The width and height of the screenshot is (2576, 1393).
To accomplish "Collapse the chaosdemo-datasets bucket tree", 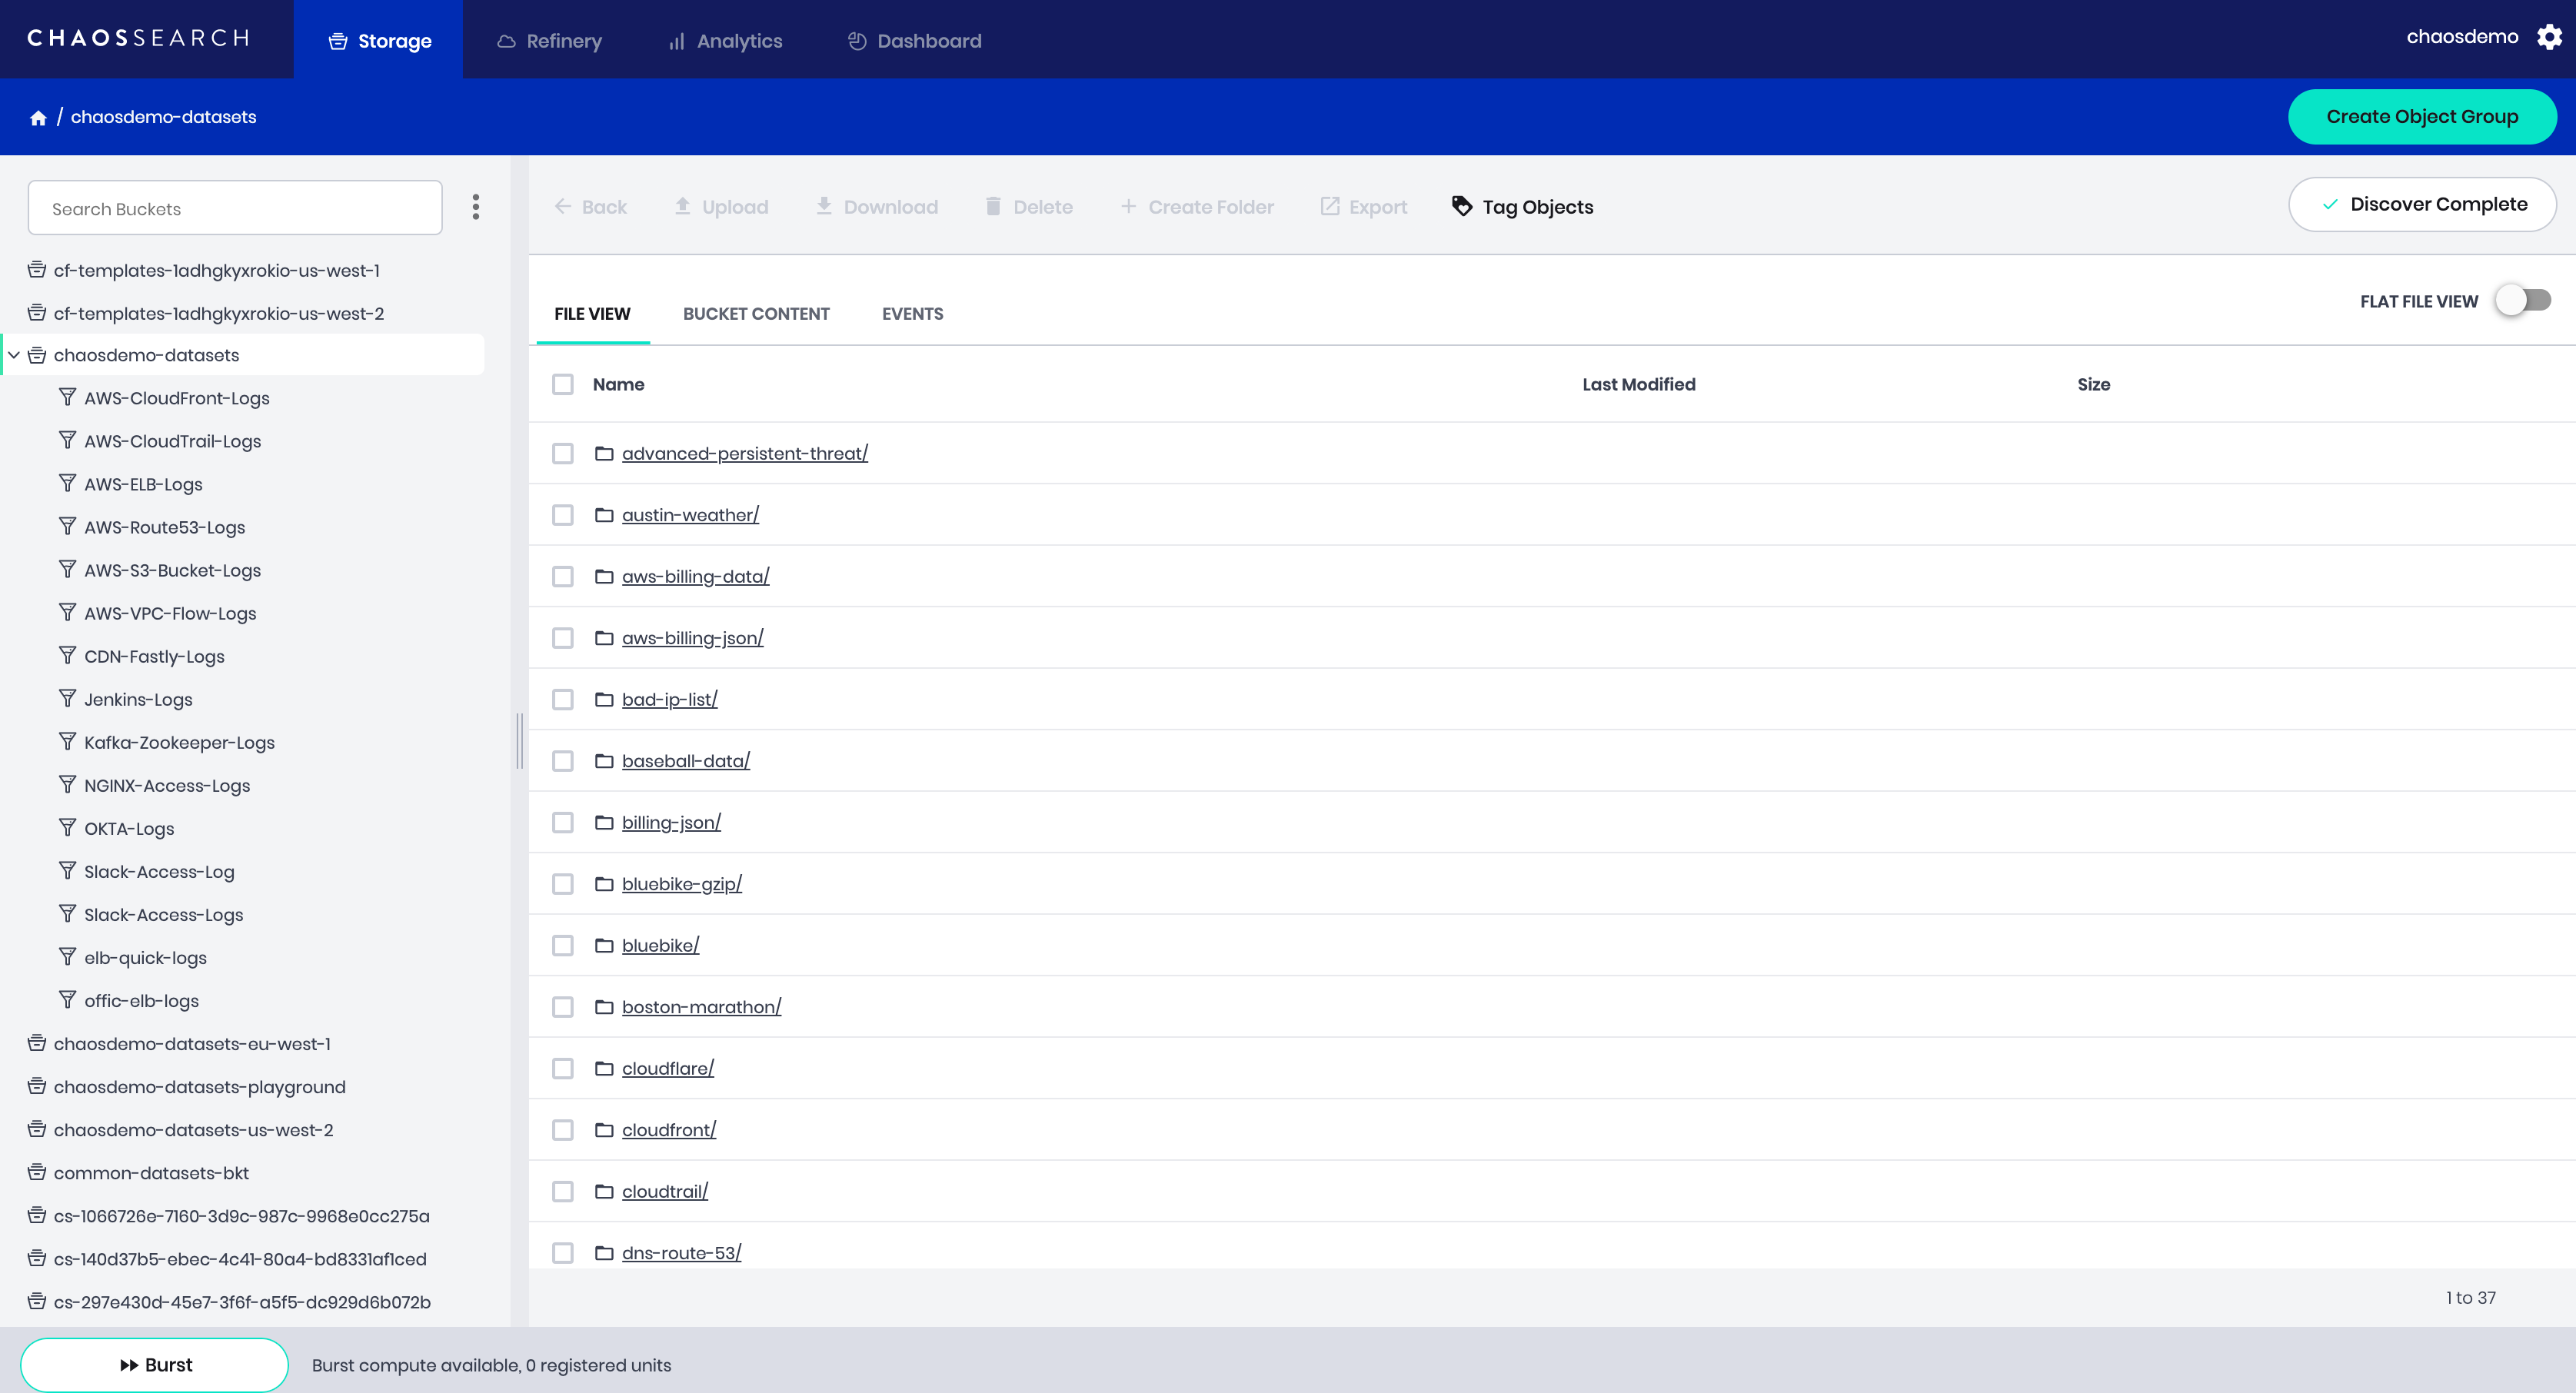I will click(x=14, y=355).
